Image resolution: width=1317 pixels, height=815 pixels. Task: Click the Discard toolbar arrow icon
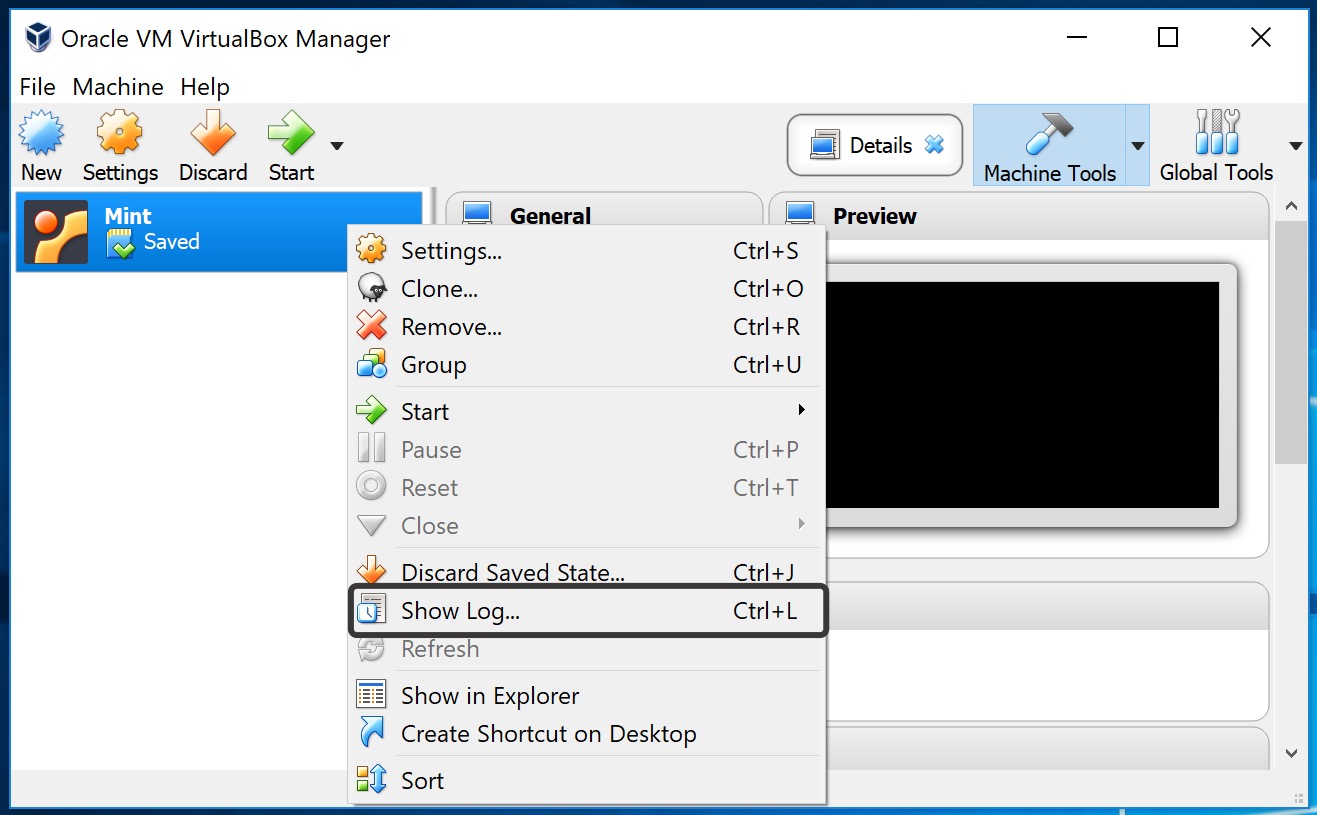[x=213, y=133]
